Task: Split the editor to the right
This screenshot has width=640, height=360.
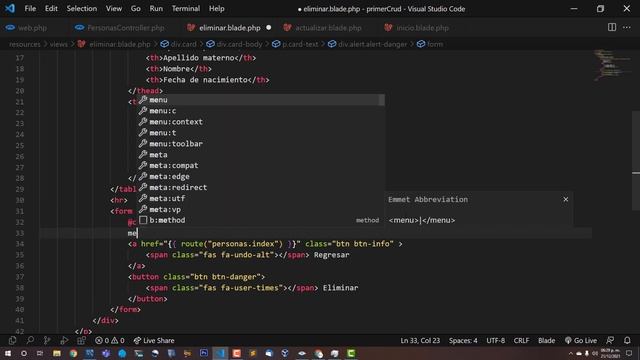Action: coord(612,27)
